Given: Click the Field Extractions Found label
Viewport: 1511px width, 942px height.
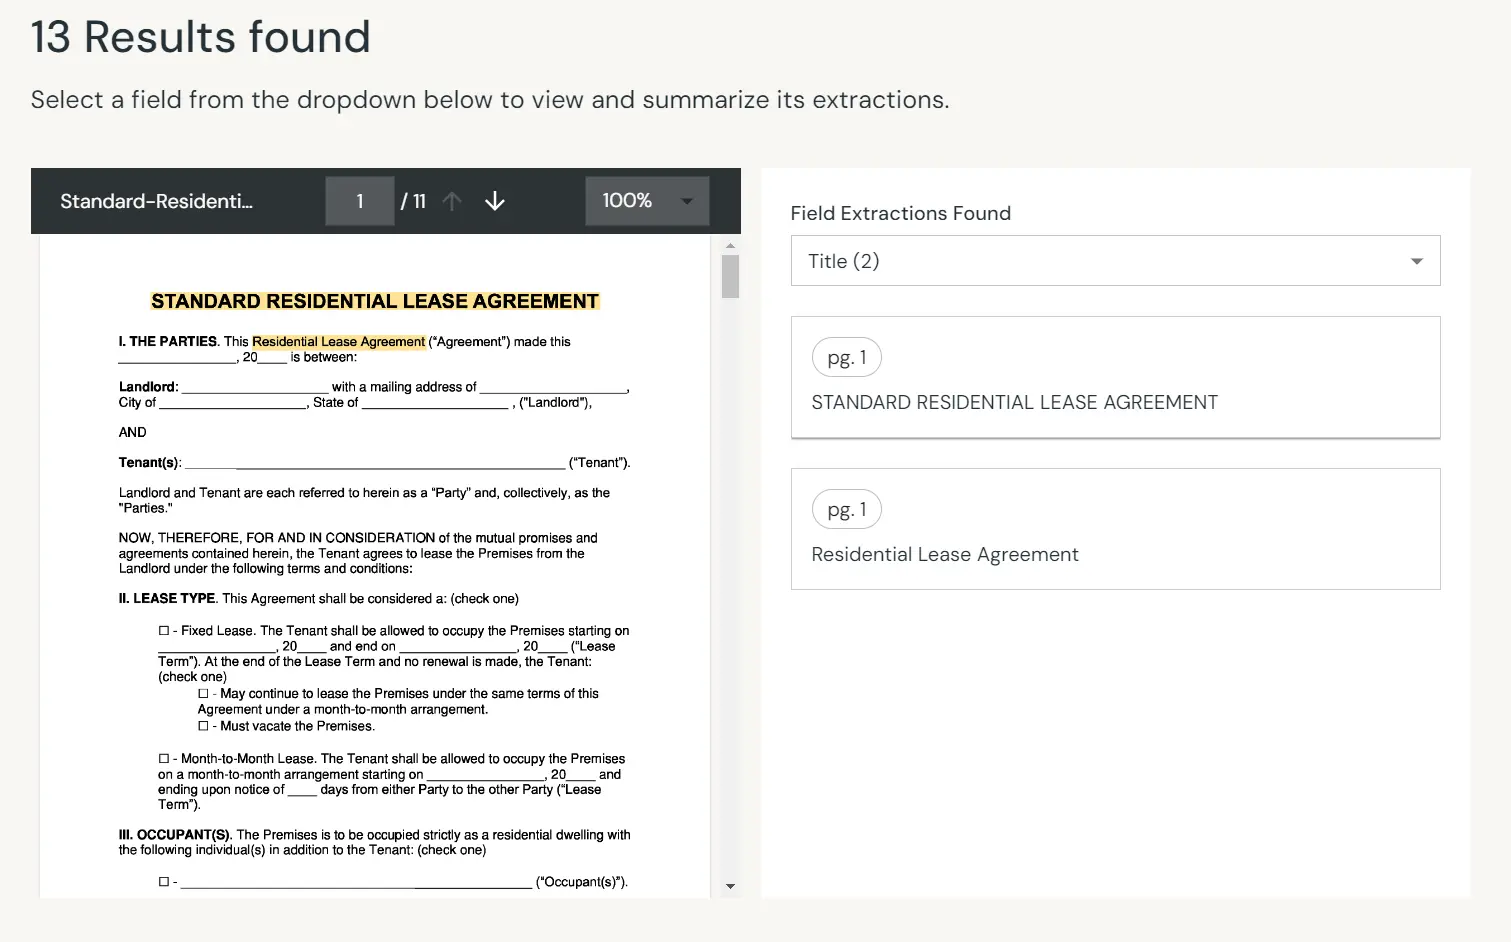Looking at the screenshot, I should (900, 213).
